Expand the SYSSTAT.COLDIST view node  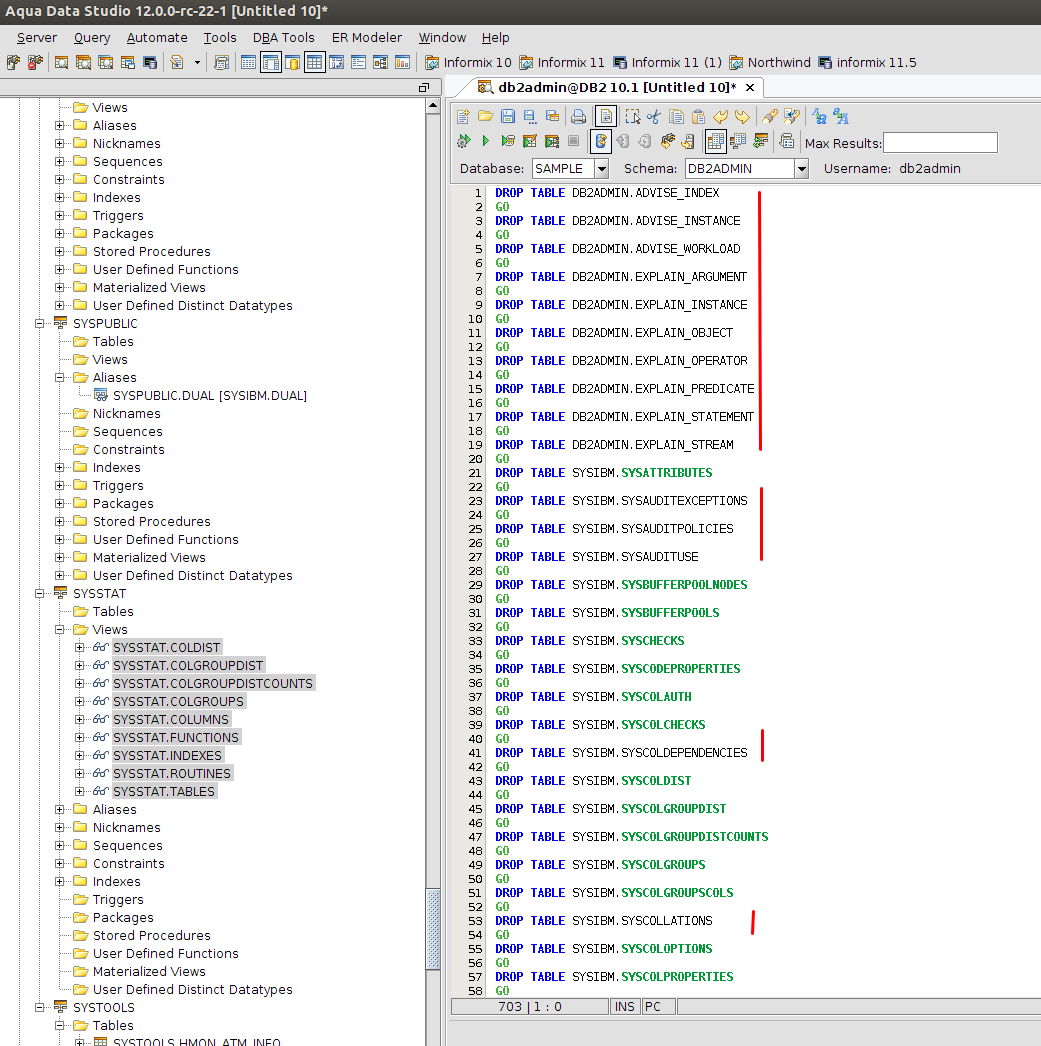80,648
